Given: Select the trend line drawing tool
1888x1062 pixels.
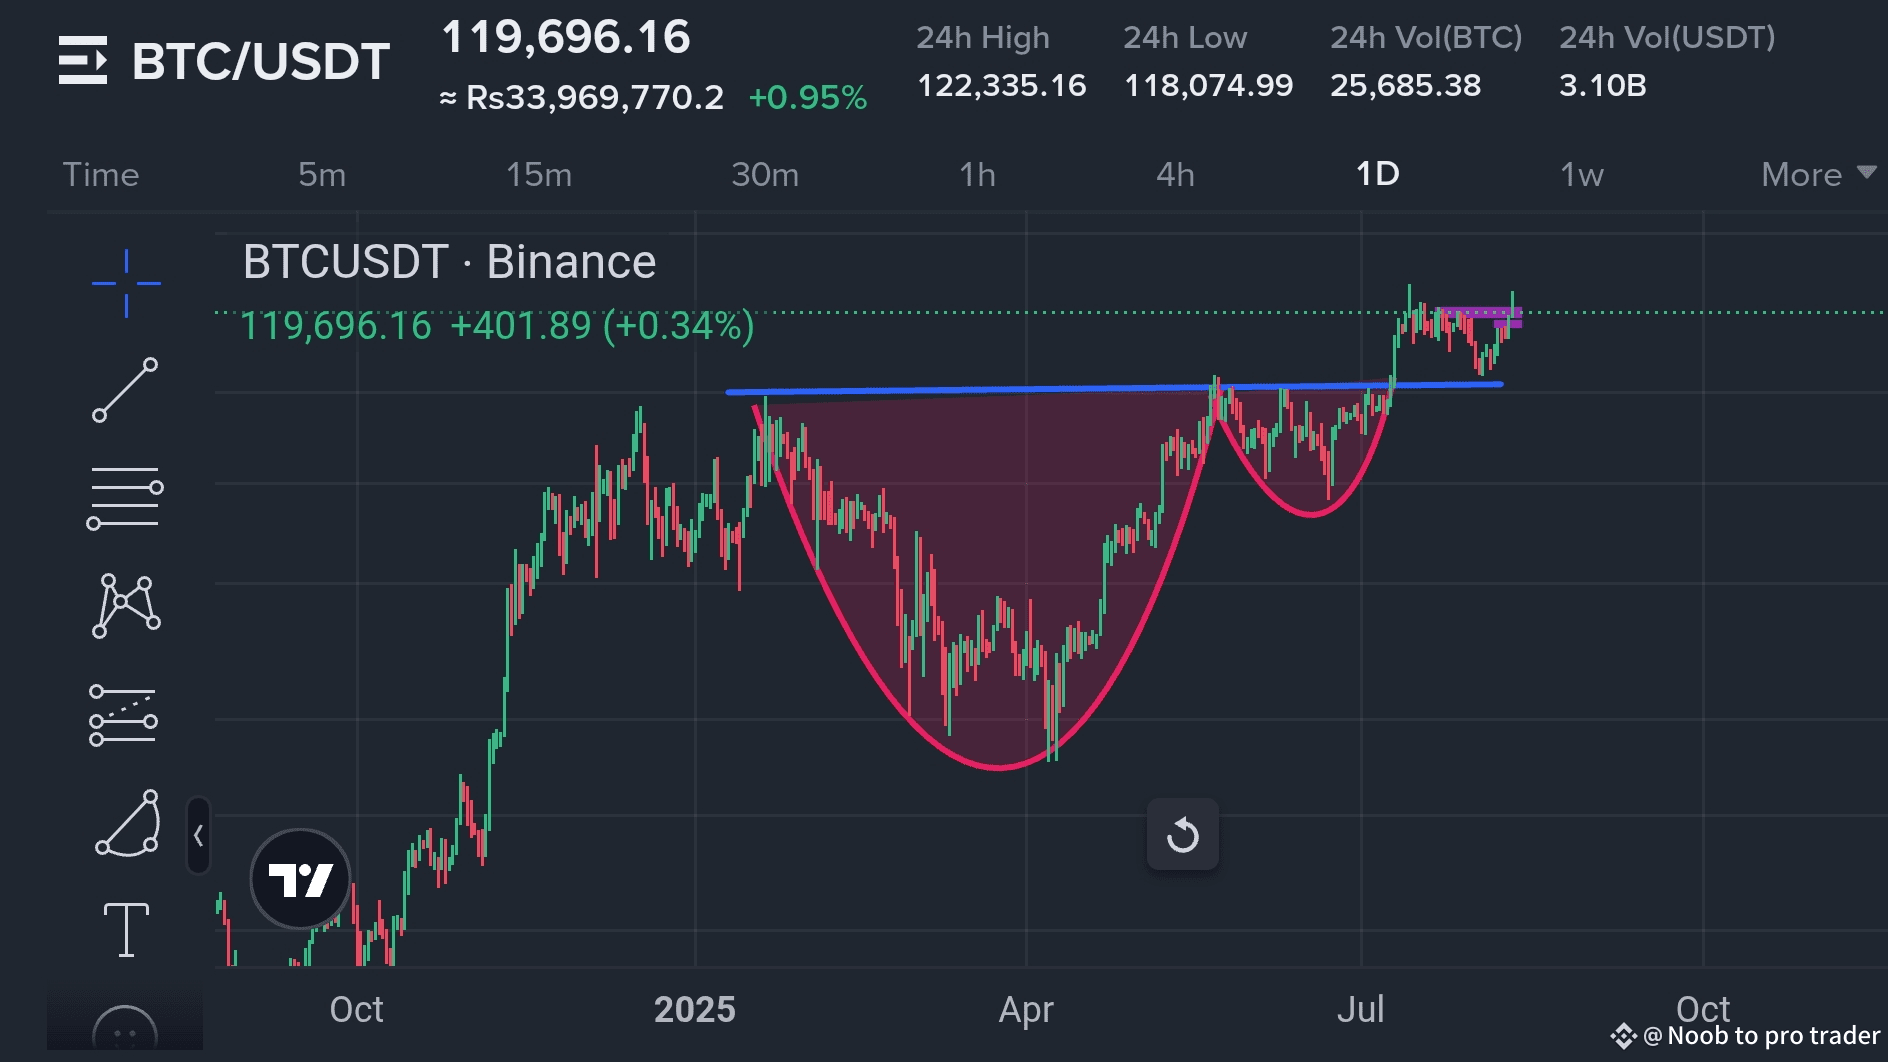Looking at the screenshot, I should pyautogui.click(x=126, y=390).
